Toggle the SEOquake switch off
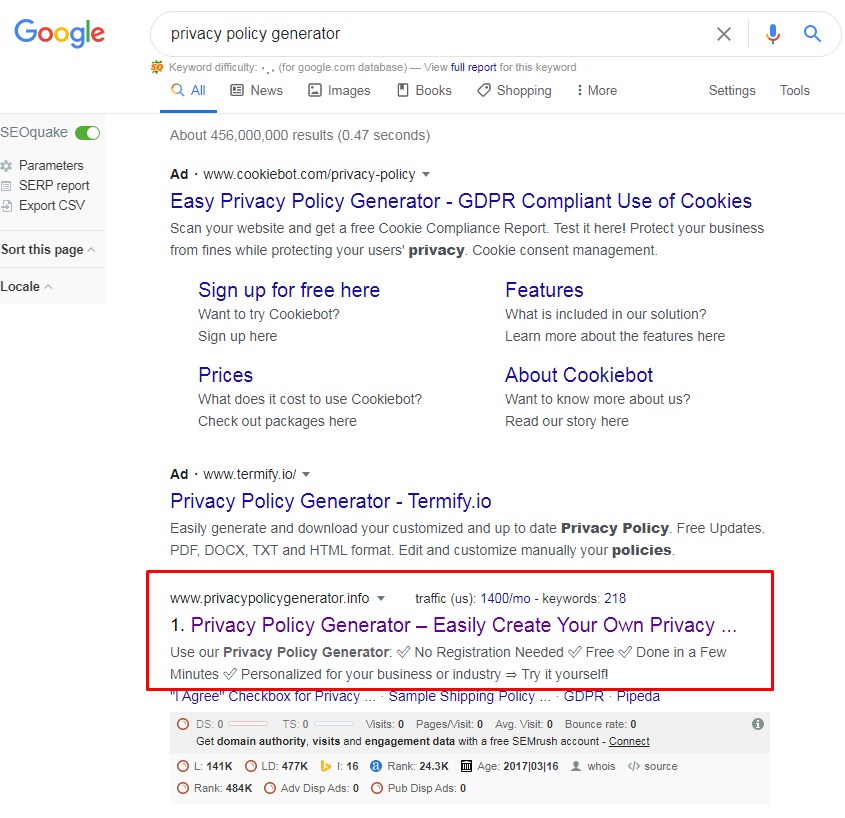This screenshot has width=845, height=818. [88, 133]
